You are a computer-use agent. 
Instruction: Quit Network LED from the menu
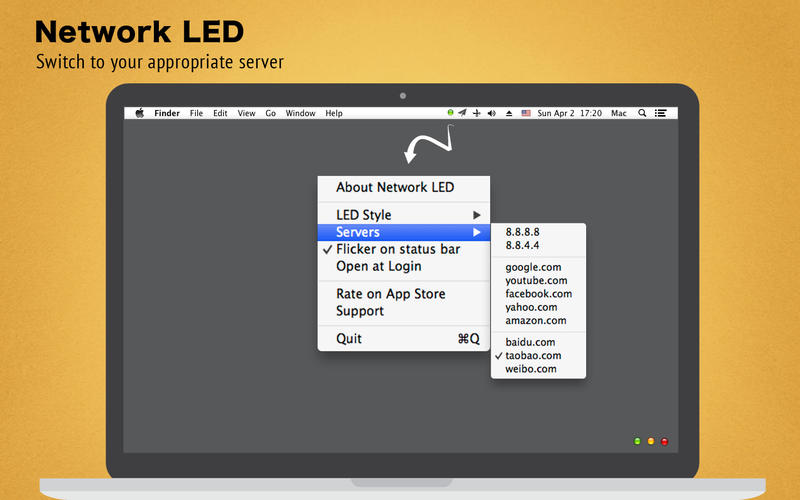click(x=404, y=339)
